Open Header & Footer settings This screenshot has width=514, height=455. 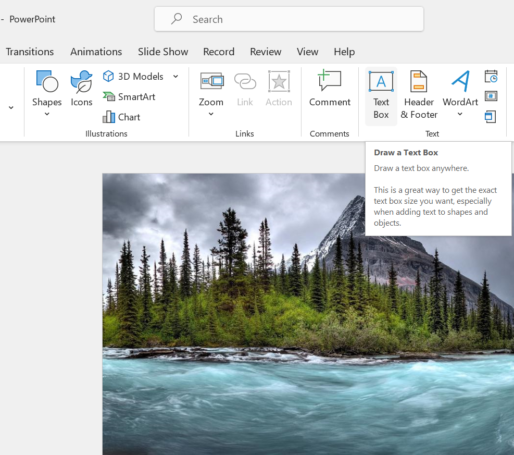pos(419,95)
